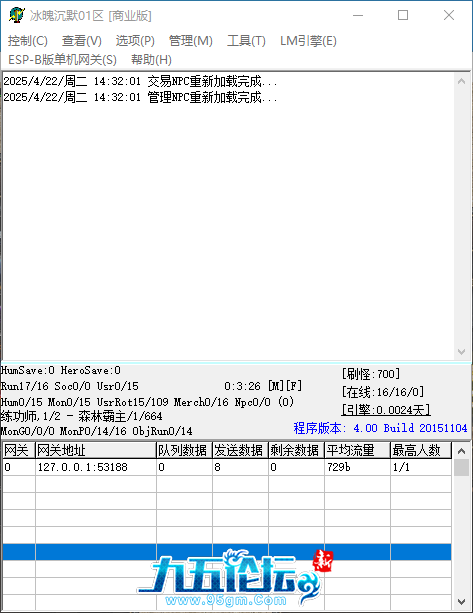
Task: Close the 冰魄沉默01区 window
Action: [x=449, y=15]
